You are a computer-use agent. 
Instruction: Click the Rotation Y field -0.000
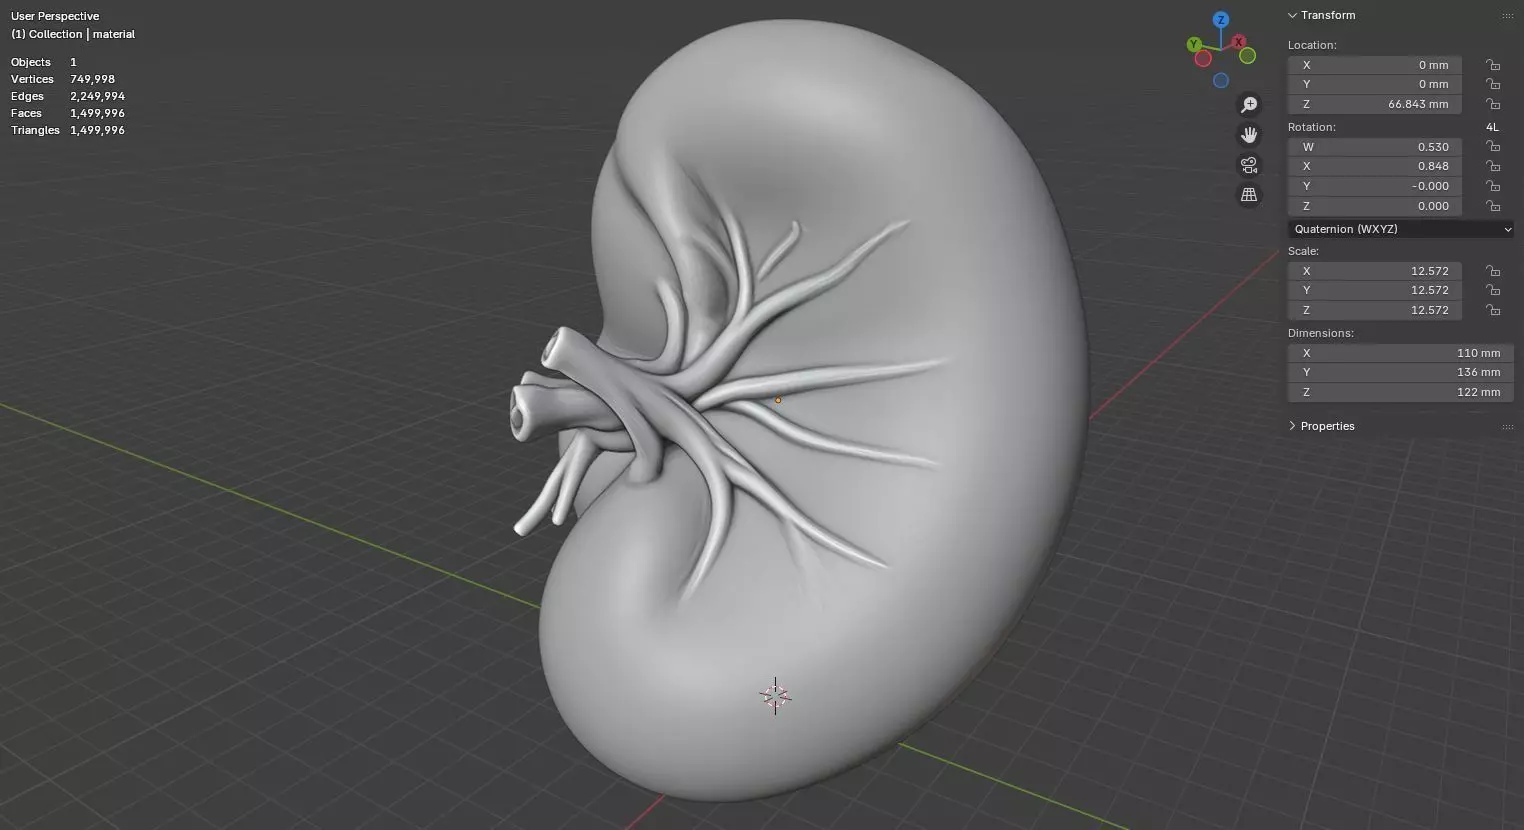pos(1375,186)
